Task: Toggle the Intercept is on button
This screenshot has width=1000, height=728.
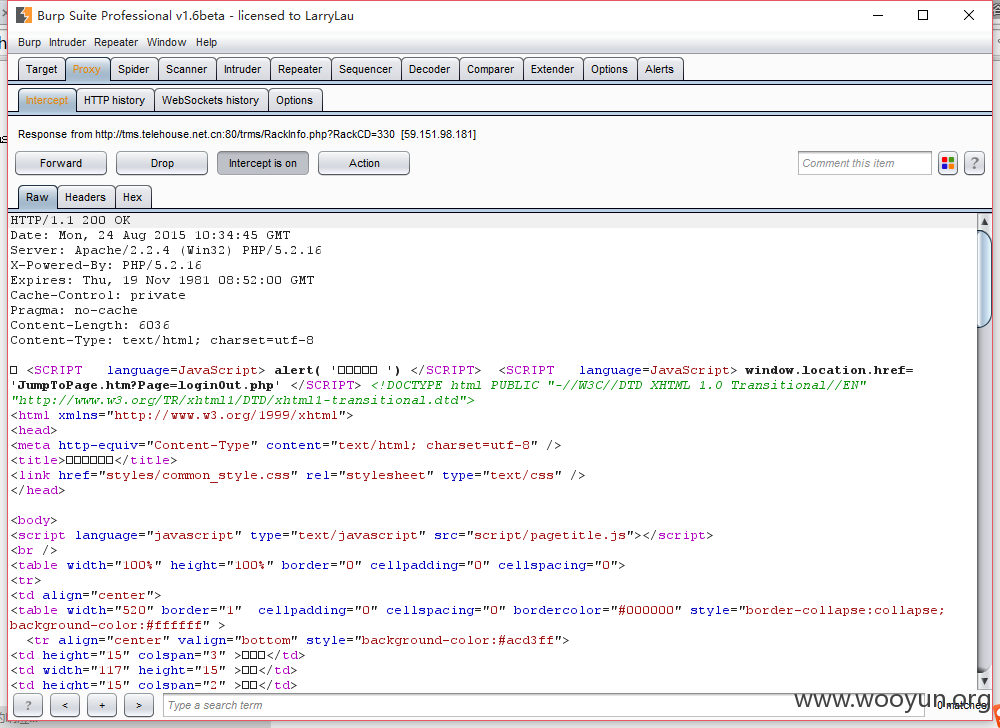Action: (263, 163)
